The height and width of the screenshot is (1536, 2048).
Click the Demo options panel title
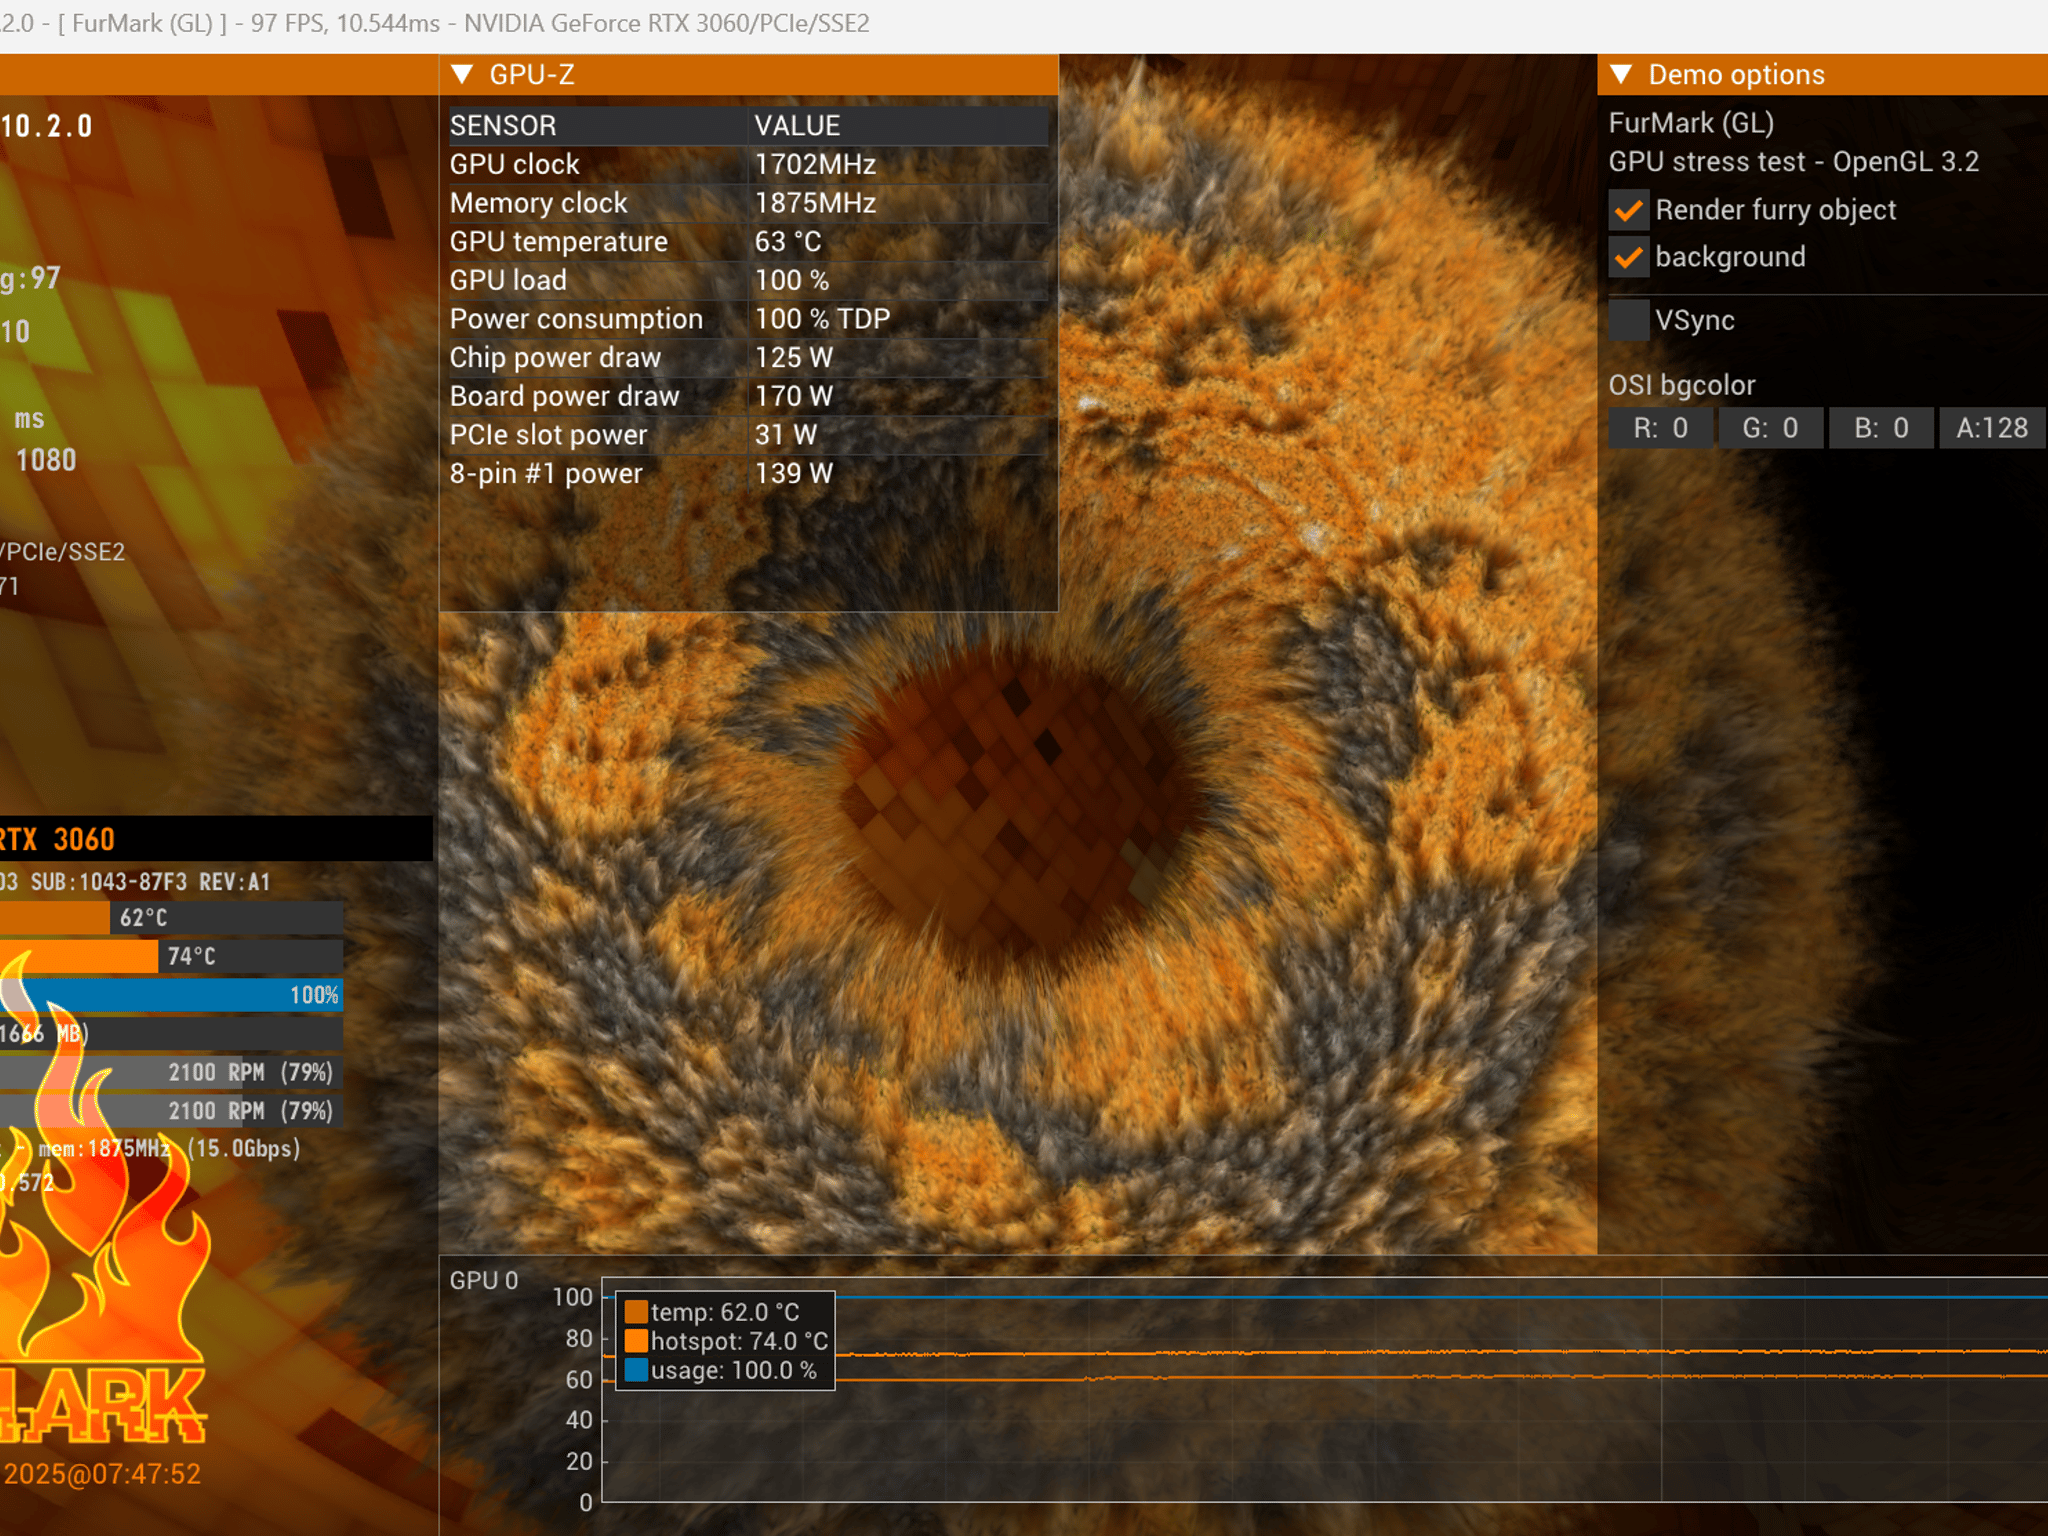1736,75
